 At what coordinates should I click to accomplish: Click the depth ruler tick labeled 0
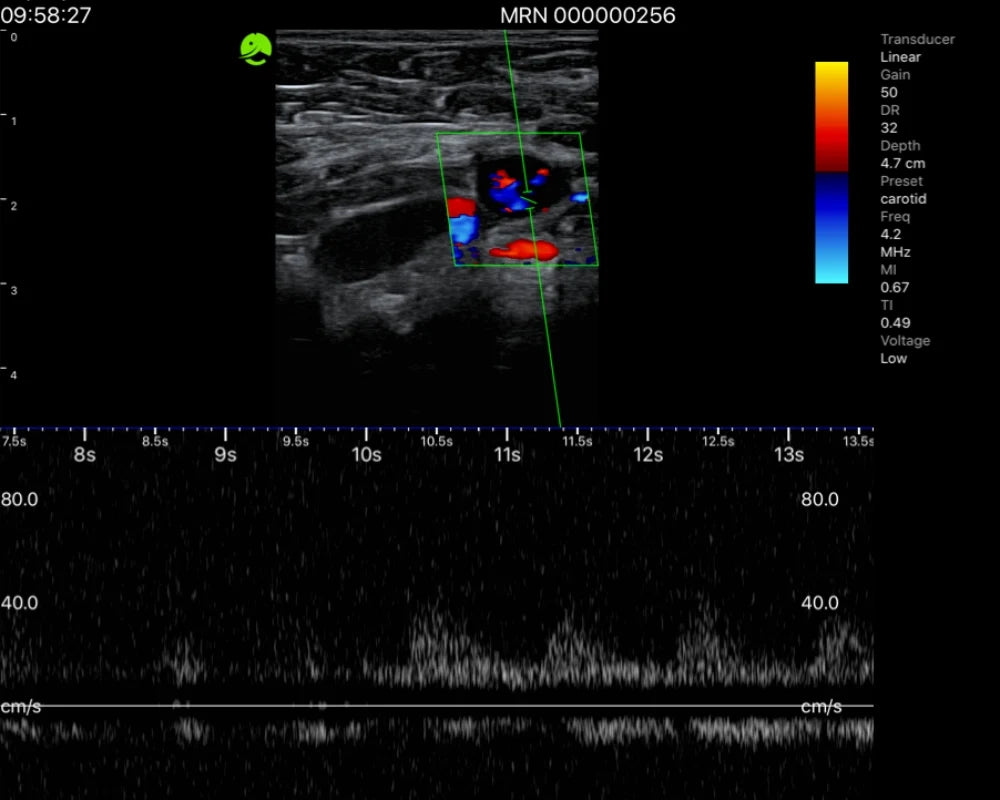[13, 38]
